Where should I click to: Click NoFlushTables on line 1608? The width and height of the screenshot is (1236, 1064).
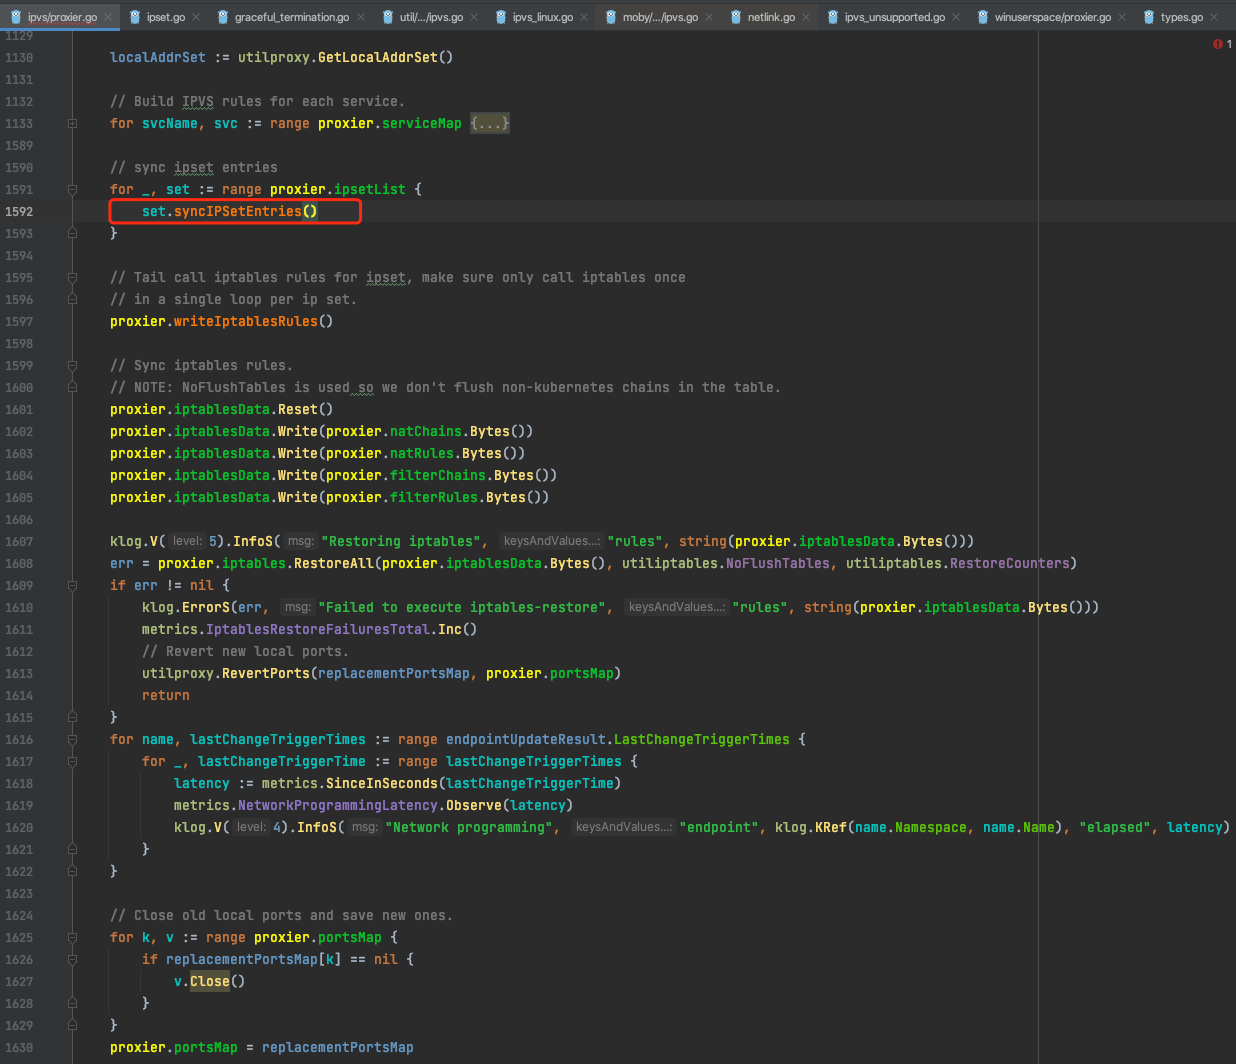pos(778,564)
